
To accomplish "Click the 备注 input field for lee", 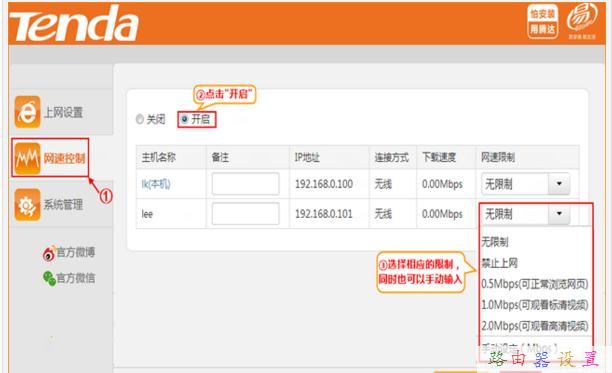I will 246,213.
